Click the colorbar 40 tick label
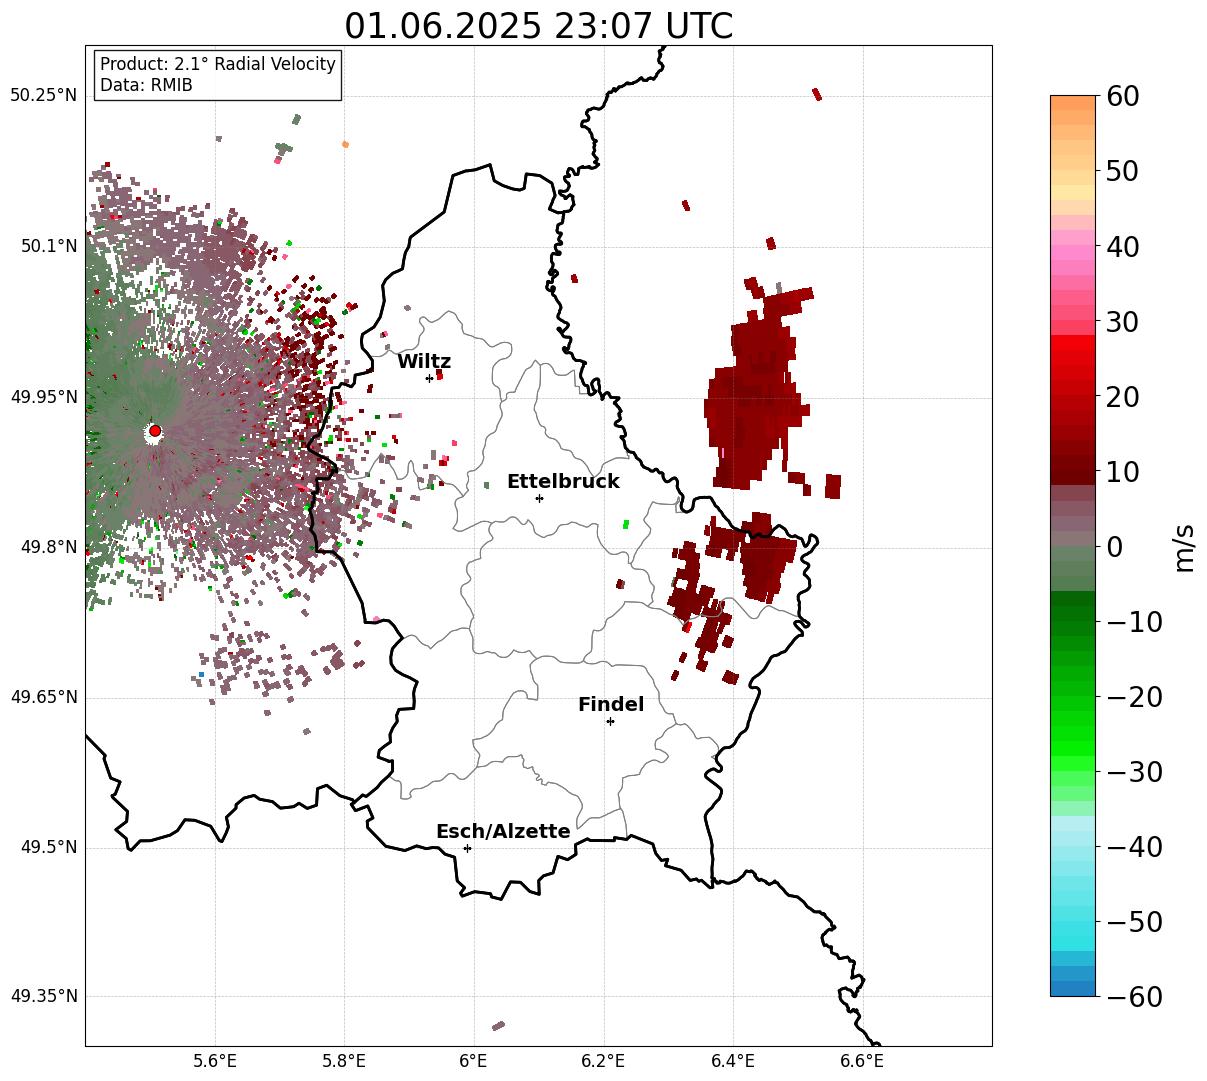1207x1081 pixels. (1122, 246)
